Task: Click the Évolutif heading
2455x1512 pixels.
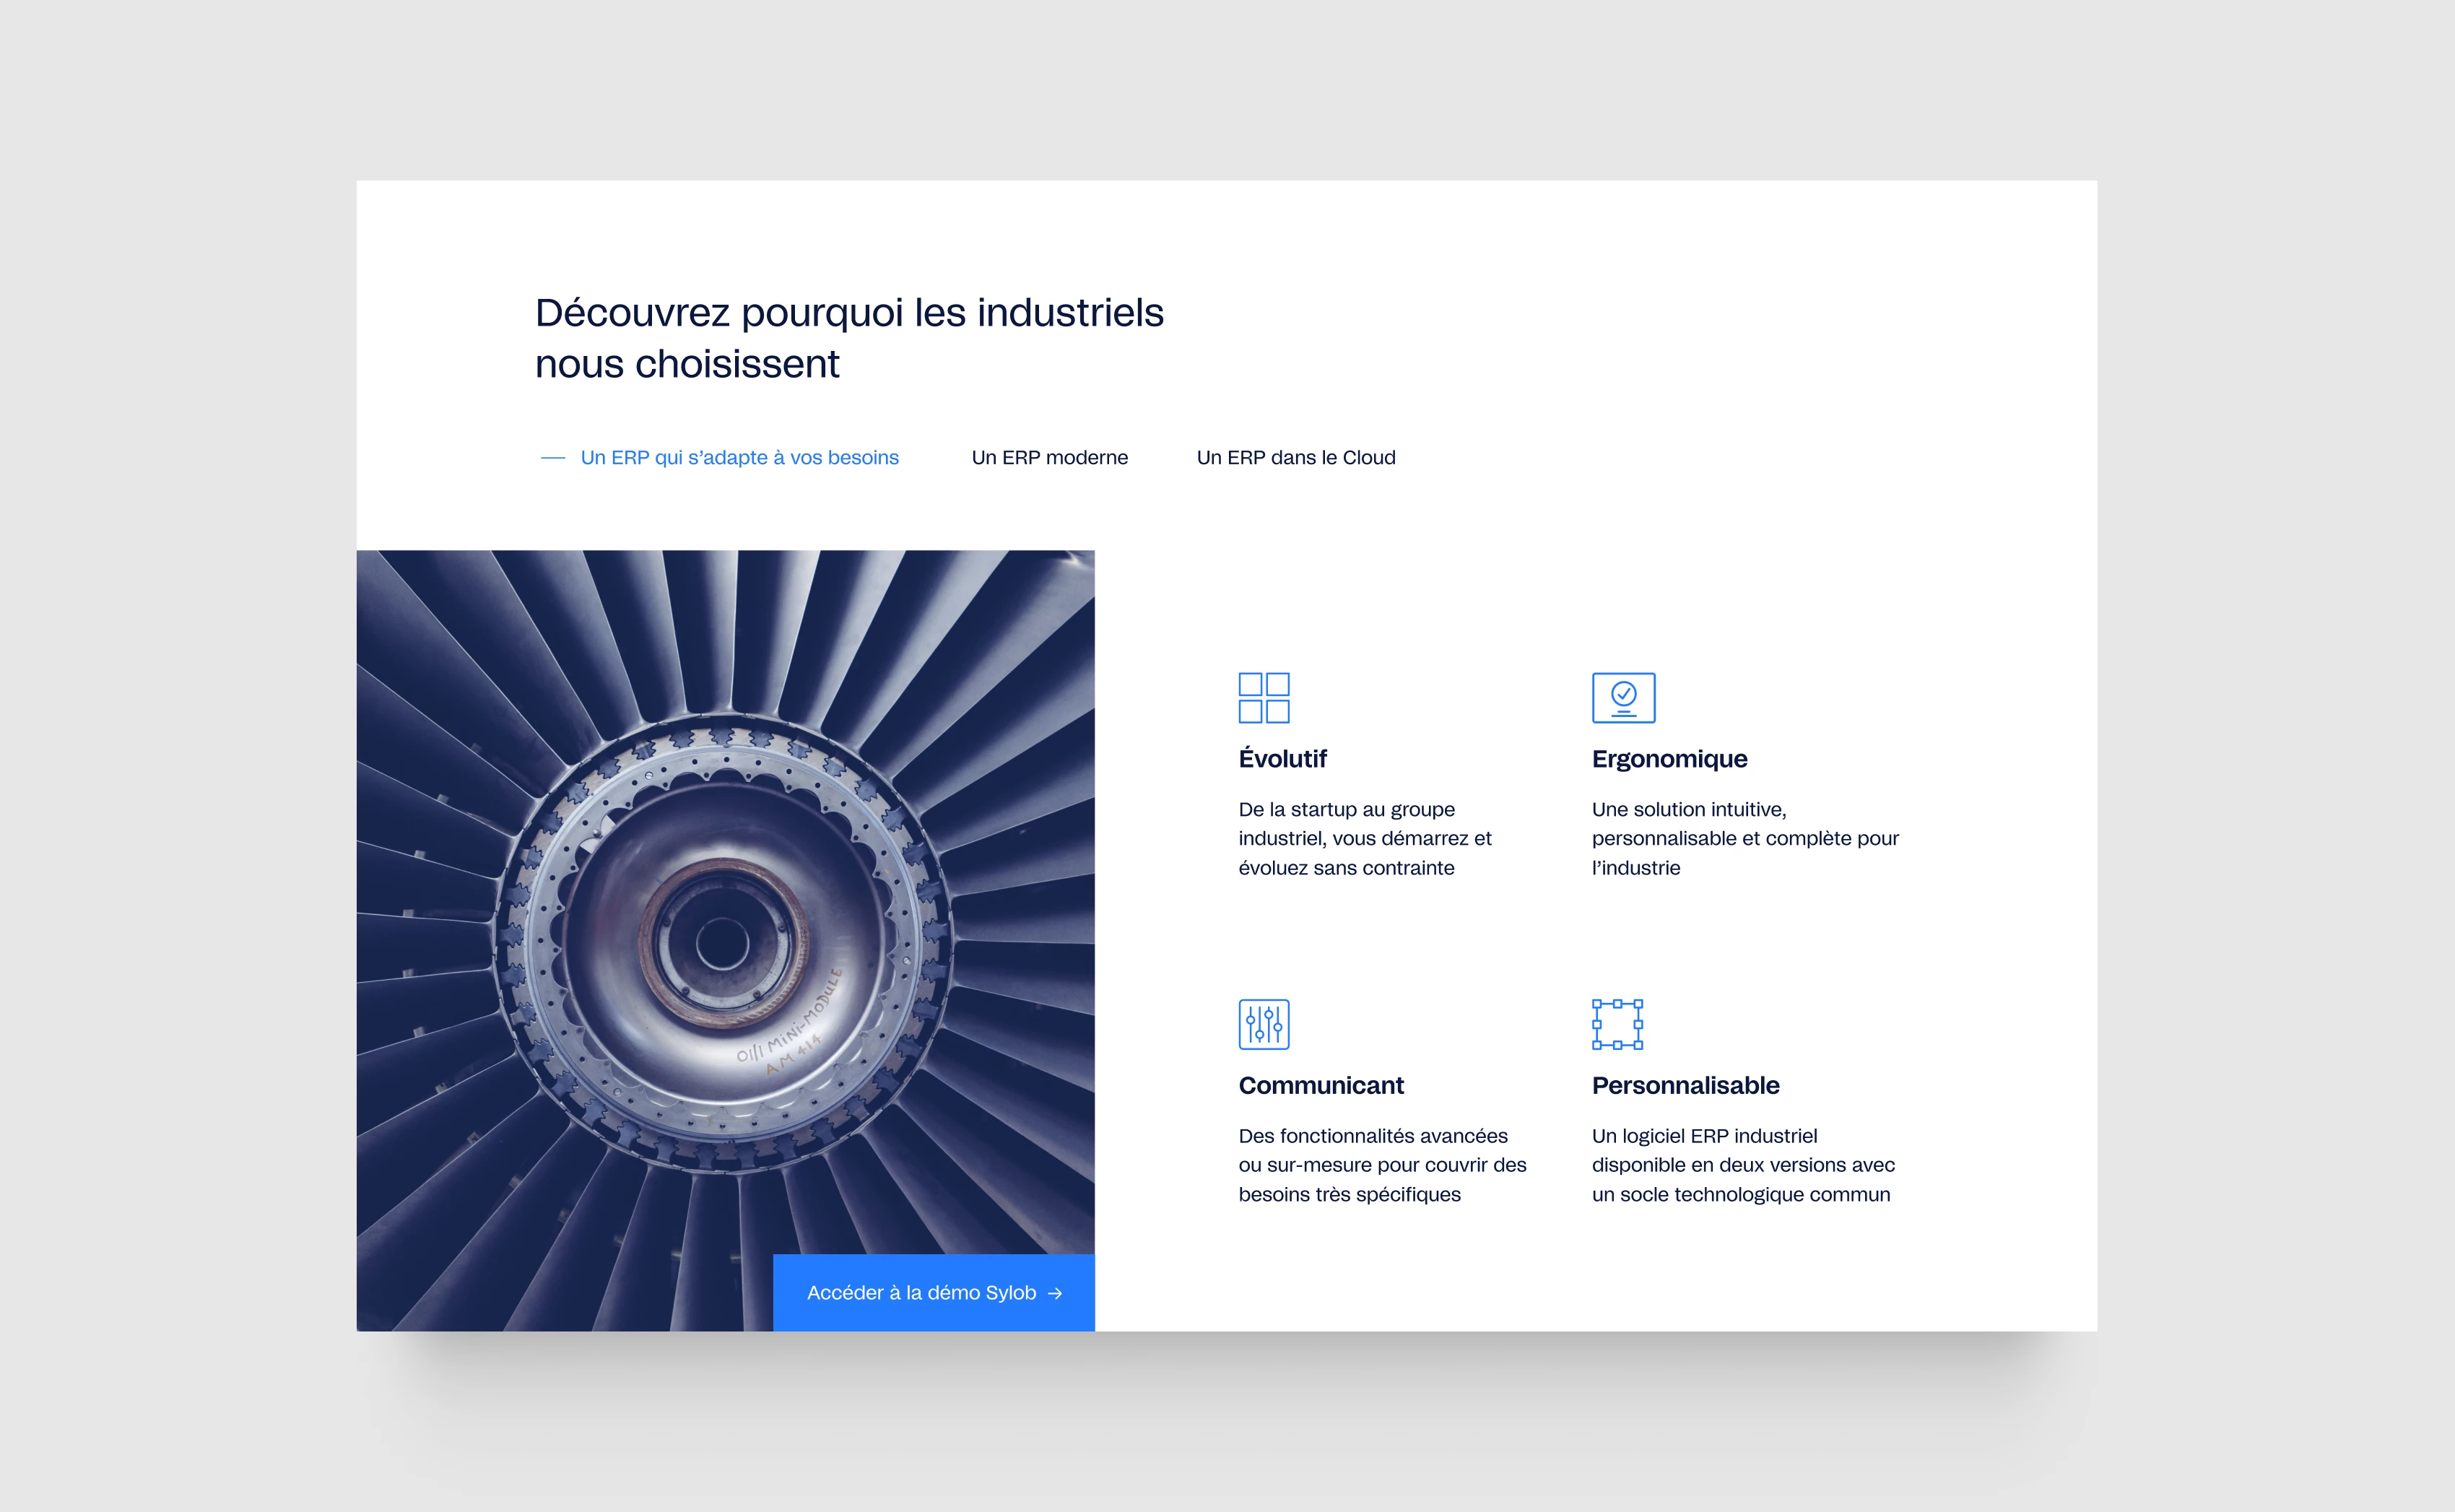Action: [1281, 759]
